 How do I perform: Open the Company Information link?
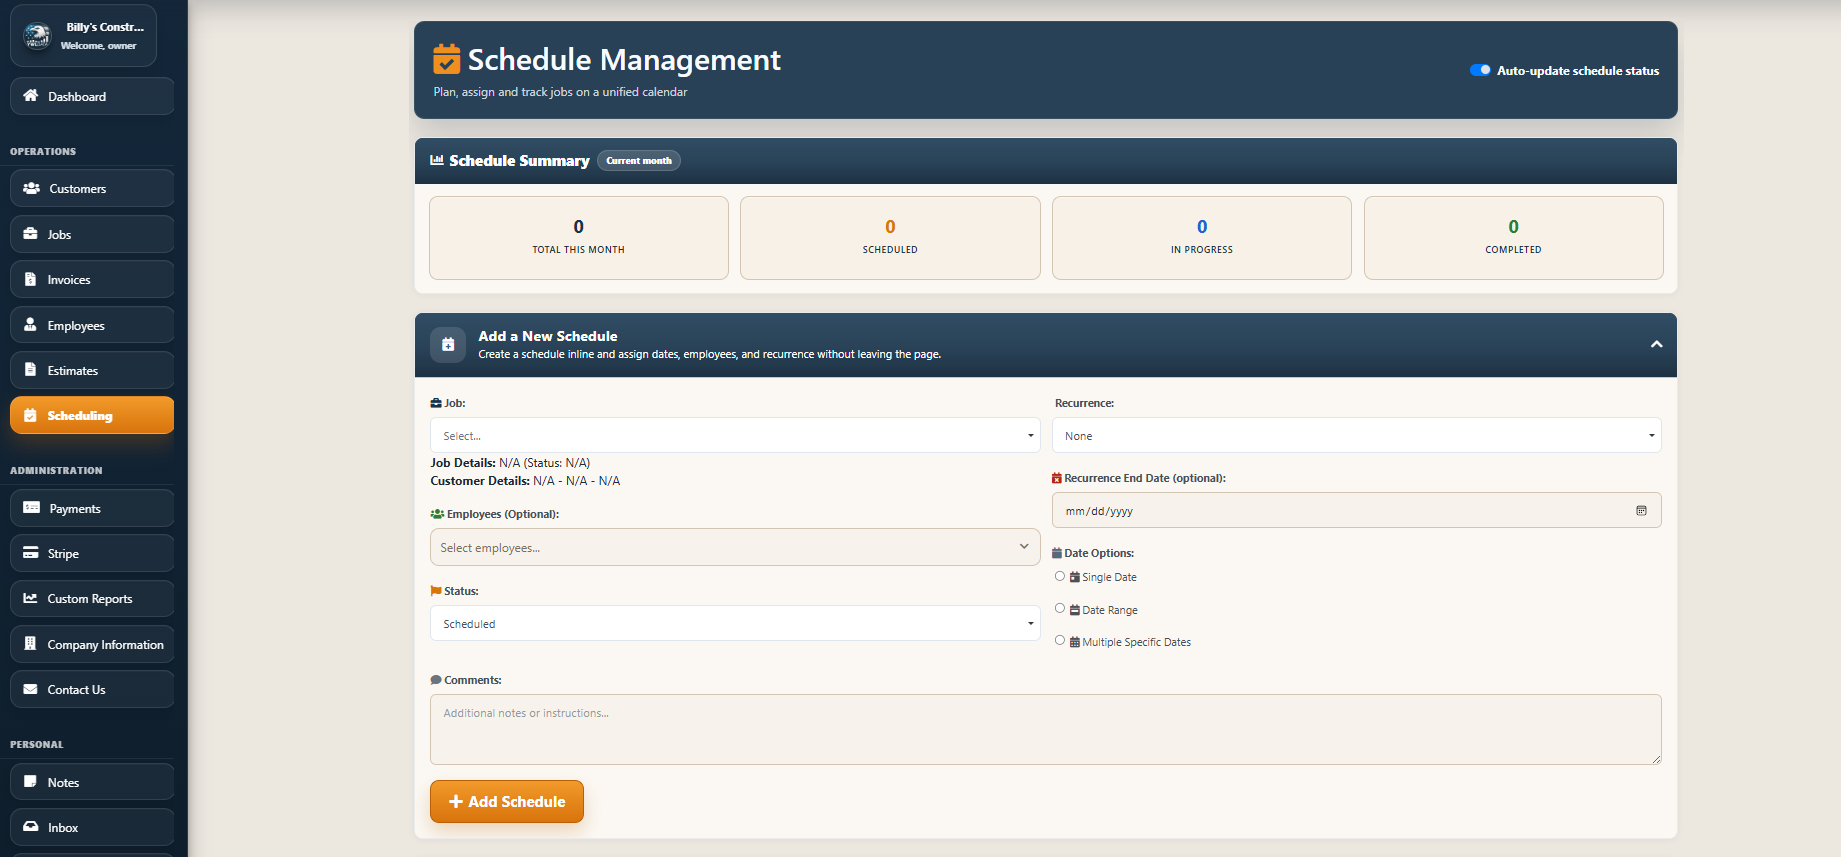[92, 644]
